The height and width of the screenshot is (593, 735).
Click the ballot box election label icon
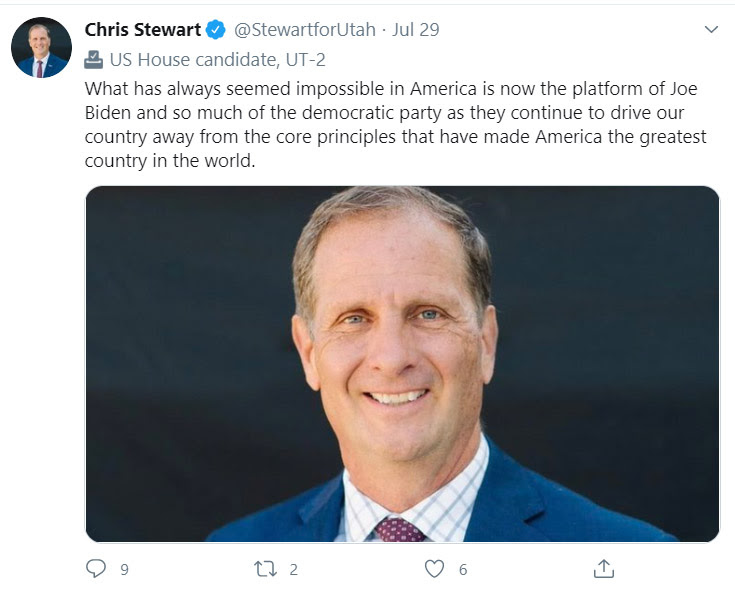[94, 59]
